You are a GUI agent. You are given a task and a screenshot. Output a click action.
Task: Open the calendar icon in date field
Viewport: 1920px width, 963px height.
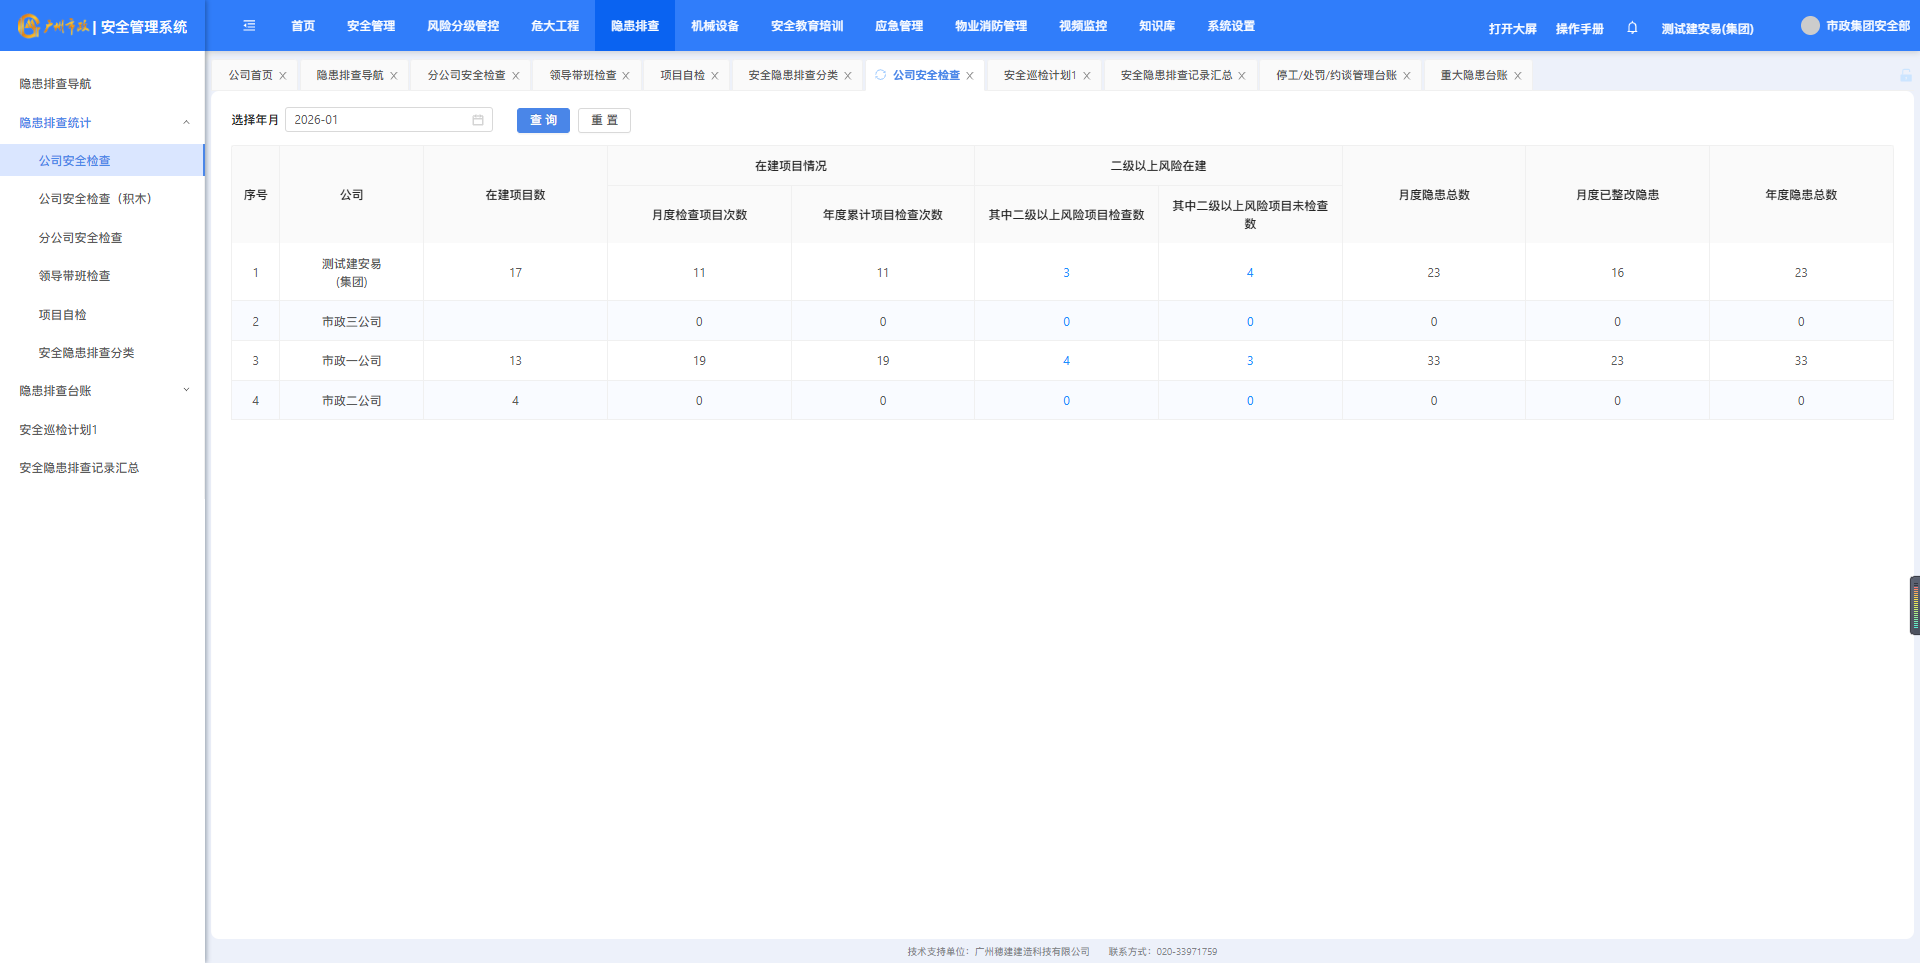478,120
